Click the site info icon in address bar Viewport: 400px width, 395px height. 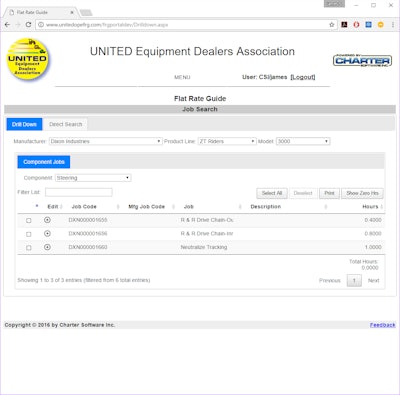pos(41,25)
